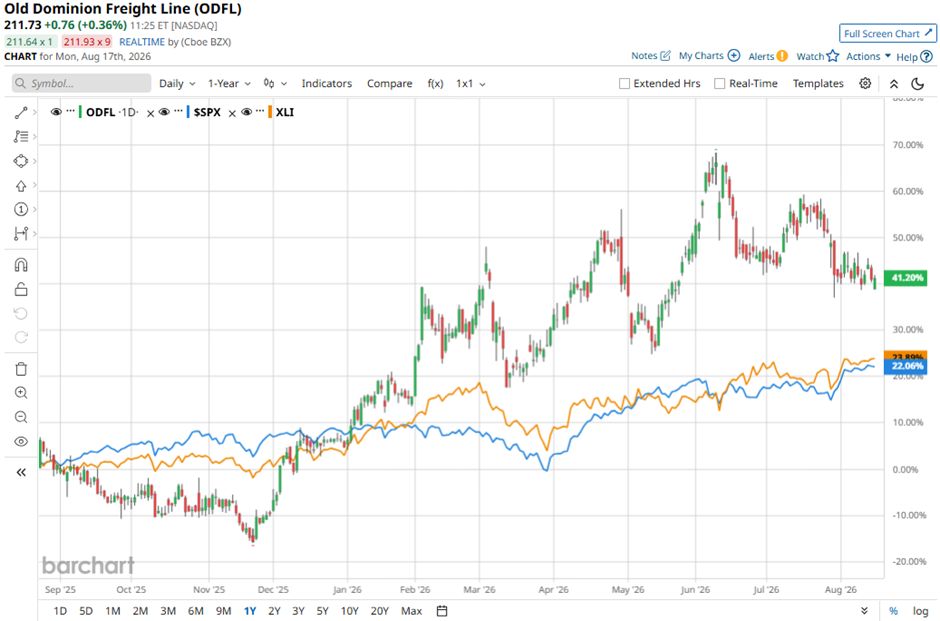940x621 pixels.
Task: Open Help question mark icon
Action: click(926, 56)
